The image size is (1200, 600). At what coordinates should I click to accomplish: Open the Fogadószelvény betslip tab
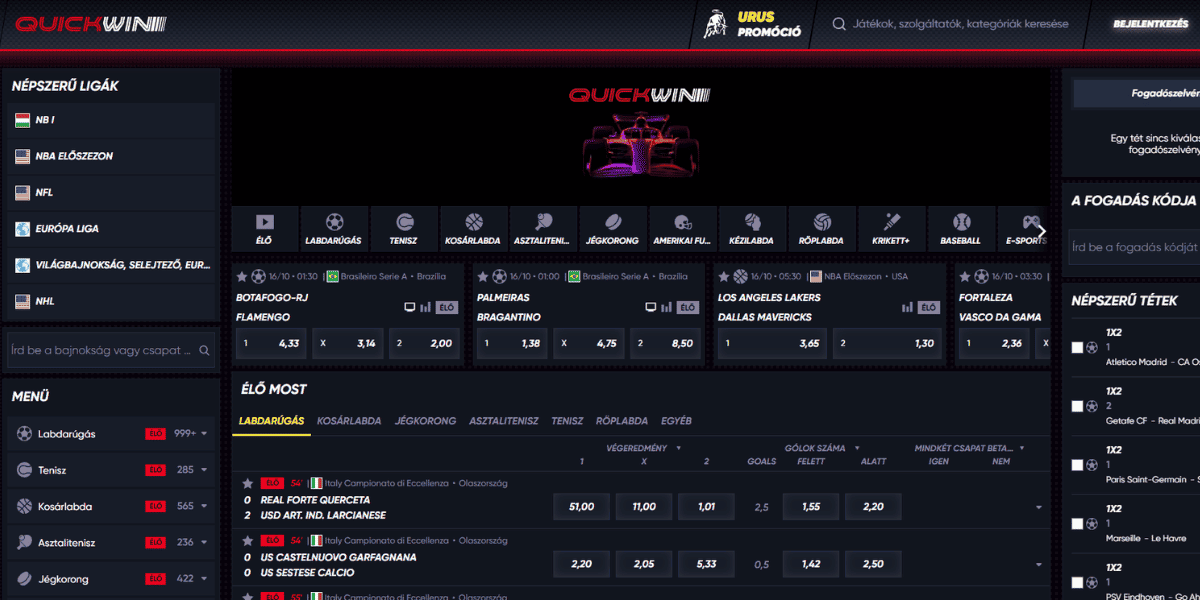click(x=1138, y=93)
